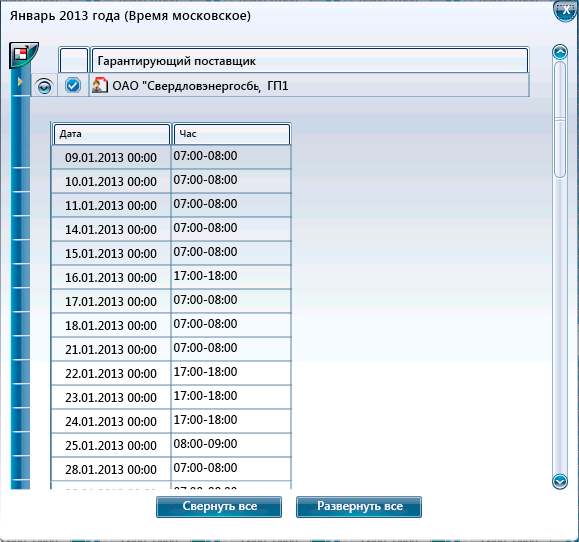Toggle the checkbox for ОАО Свердловэнергосбыт row
The height and width of the screenshot is (542, 579).
pos(73,85)
